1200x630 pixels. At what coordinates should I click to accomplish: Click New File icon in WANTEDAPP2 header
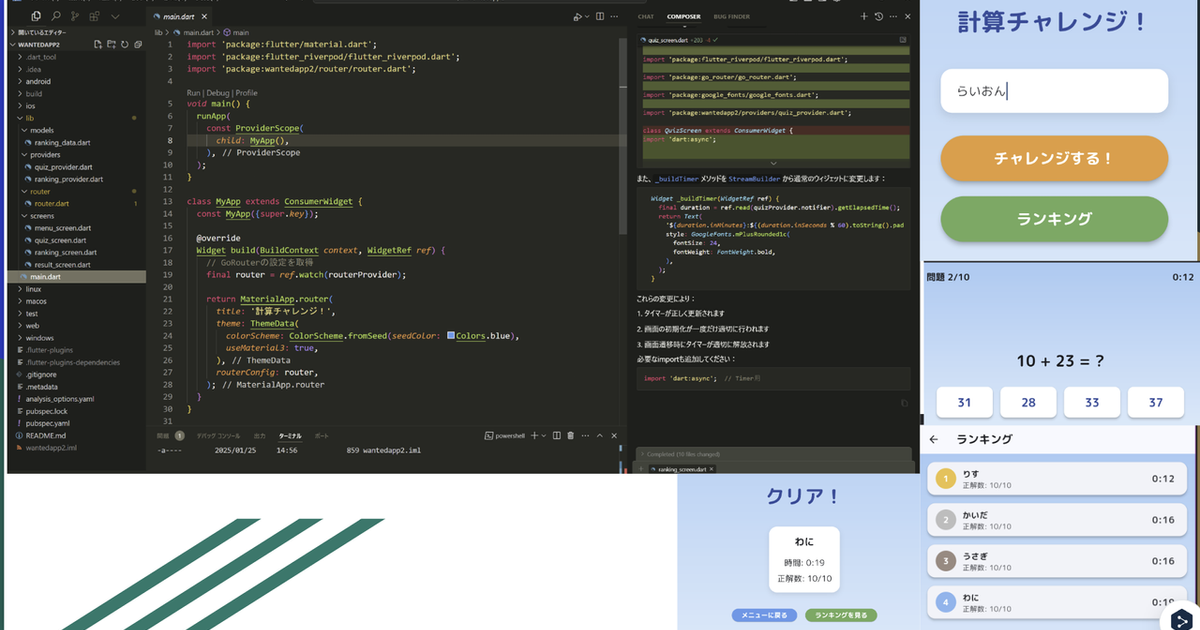point(98,45)
